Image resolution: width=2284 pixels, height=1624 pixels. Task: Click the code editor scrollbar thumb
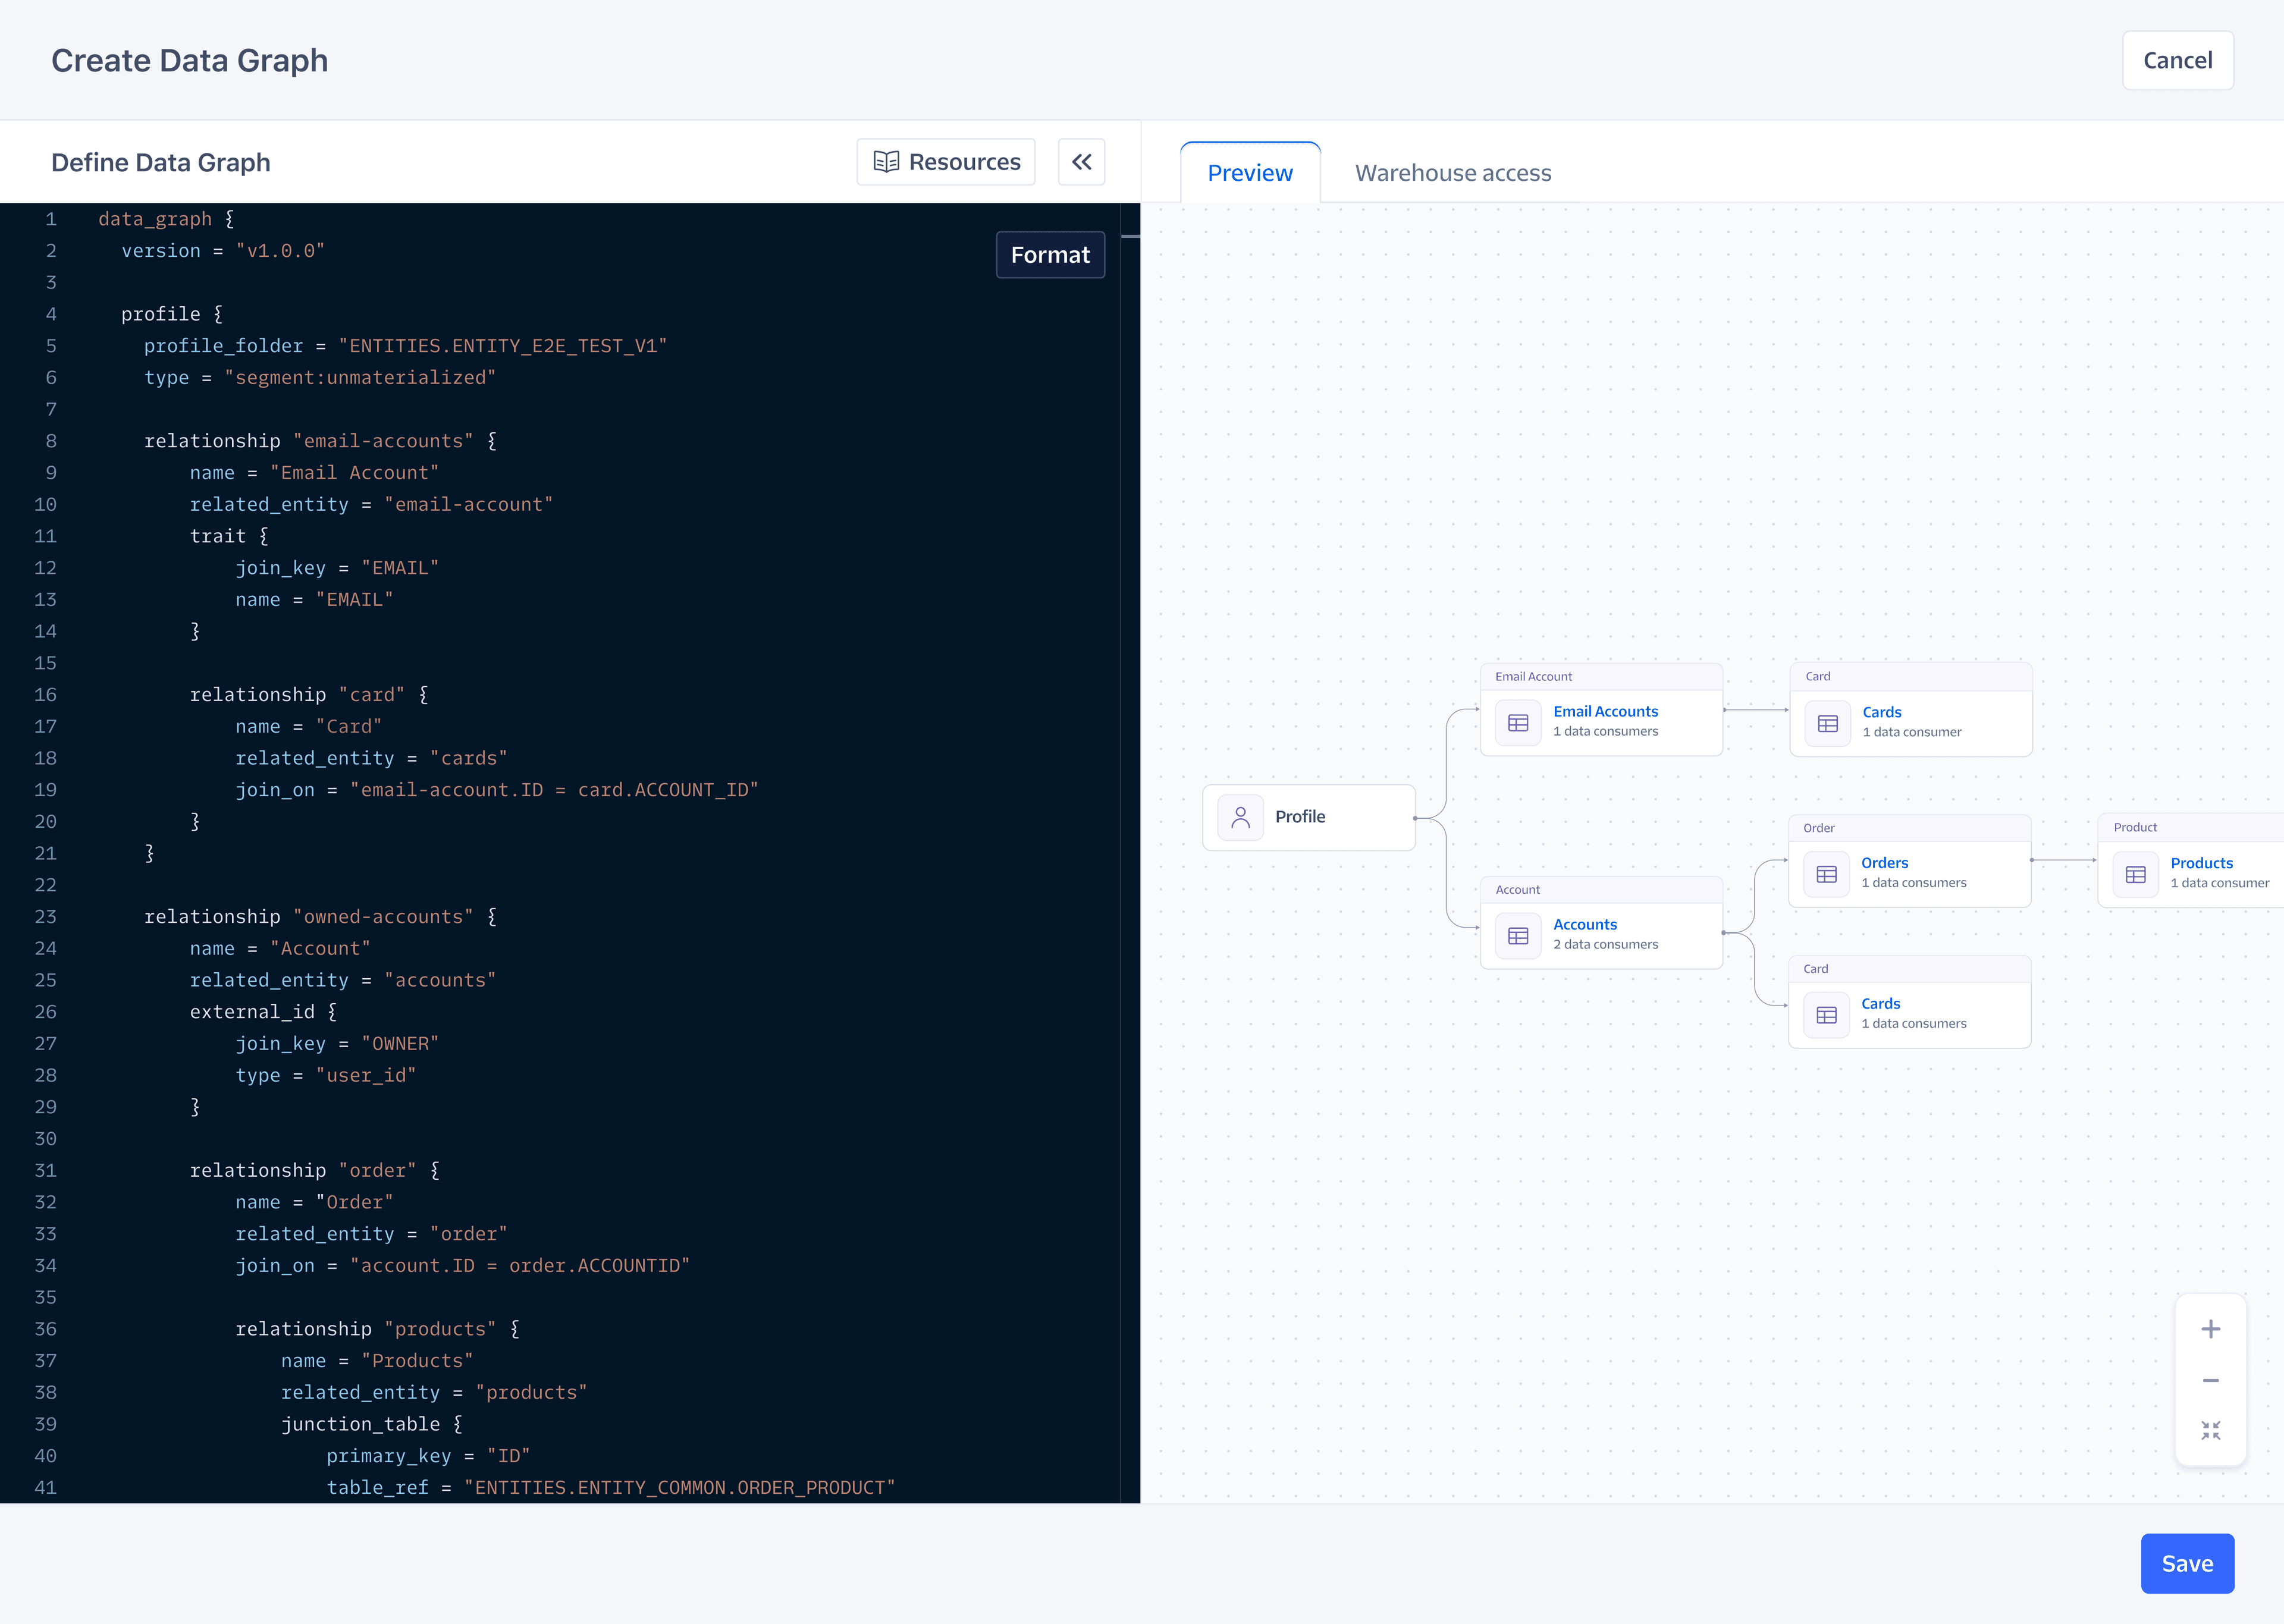(x=1130, y=236)
